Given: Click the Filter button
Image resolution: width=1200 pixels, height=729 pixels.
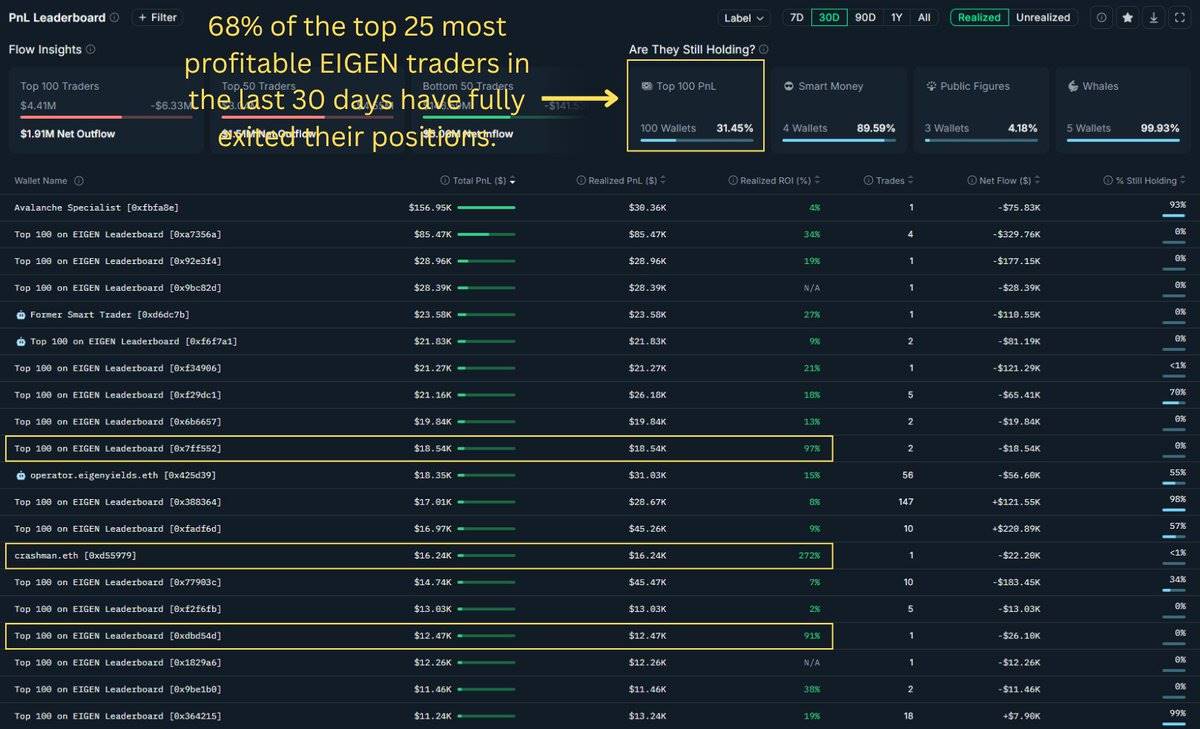Looking at the screenshot, I should point(157,17).
